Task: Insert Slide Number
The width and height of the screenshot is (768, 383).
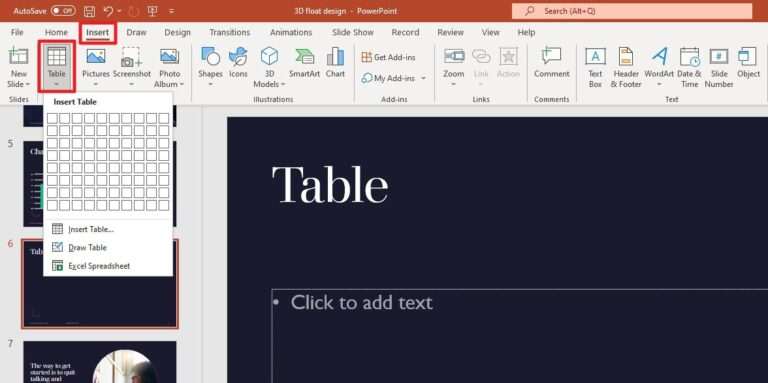Action: pos(719,68)
